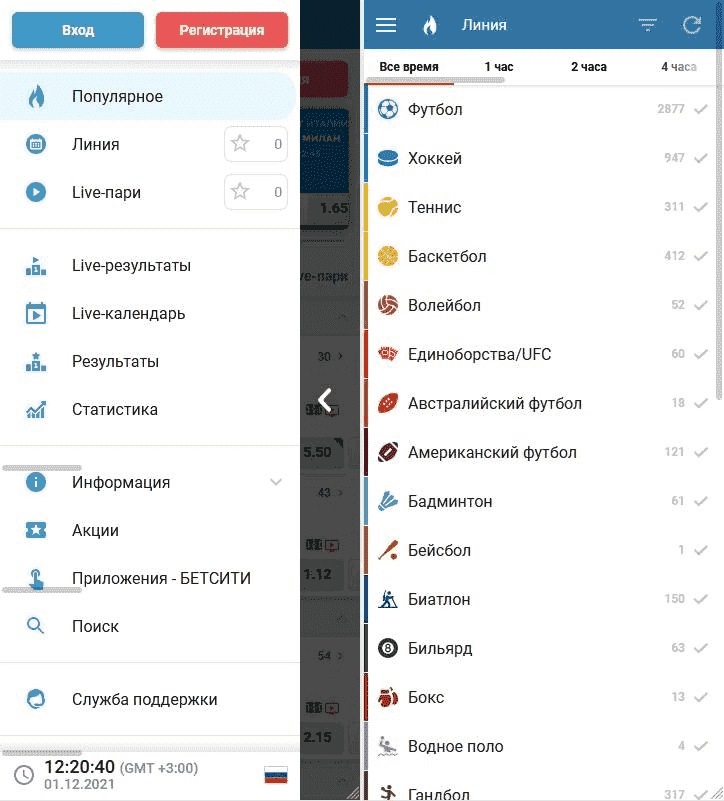Open the hamburger menu in Линия header
This screenshot has height=801, width=724.
coord(386,25)
